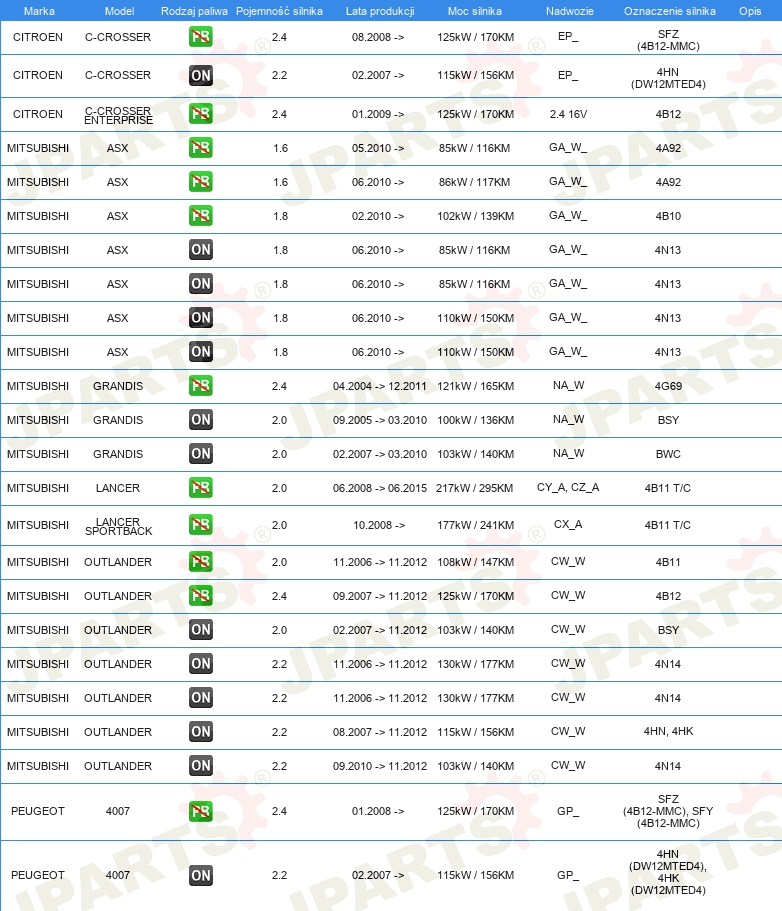Click the 'SFZ (4B12-MMC), SFY (4B12-MMC)' engine cell
782x911 pixels.
668,812
